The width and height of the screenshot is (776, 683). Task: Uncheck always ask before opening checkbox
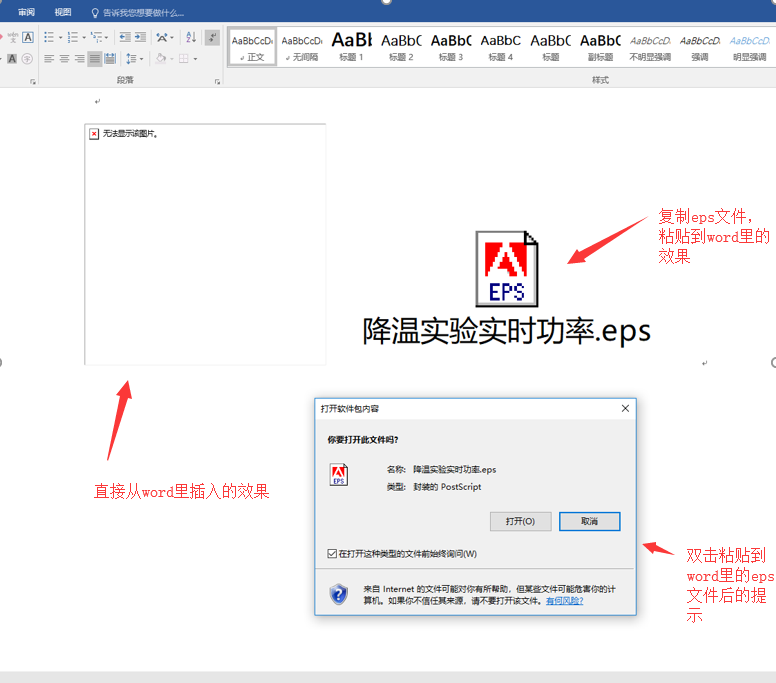point(332,553)
